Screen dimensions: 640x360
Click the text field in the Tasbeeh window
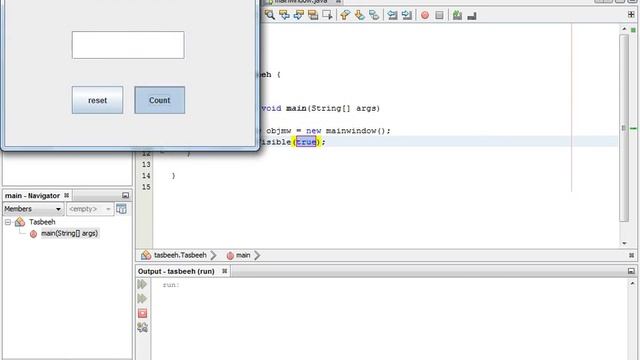click(128, 45)
